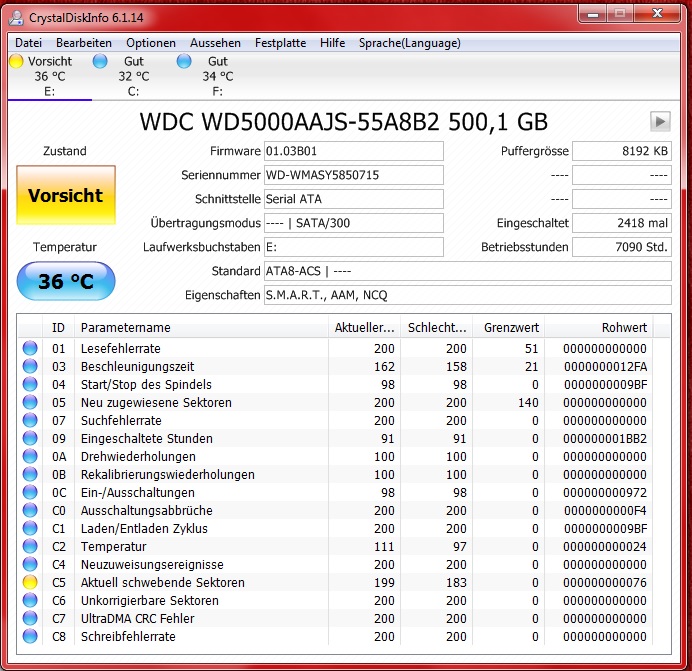The height and width of the screenshot is (671, 692).
Task: Click the Rohwert column header
Action: [x=599, y=328]
